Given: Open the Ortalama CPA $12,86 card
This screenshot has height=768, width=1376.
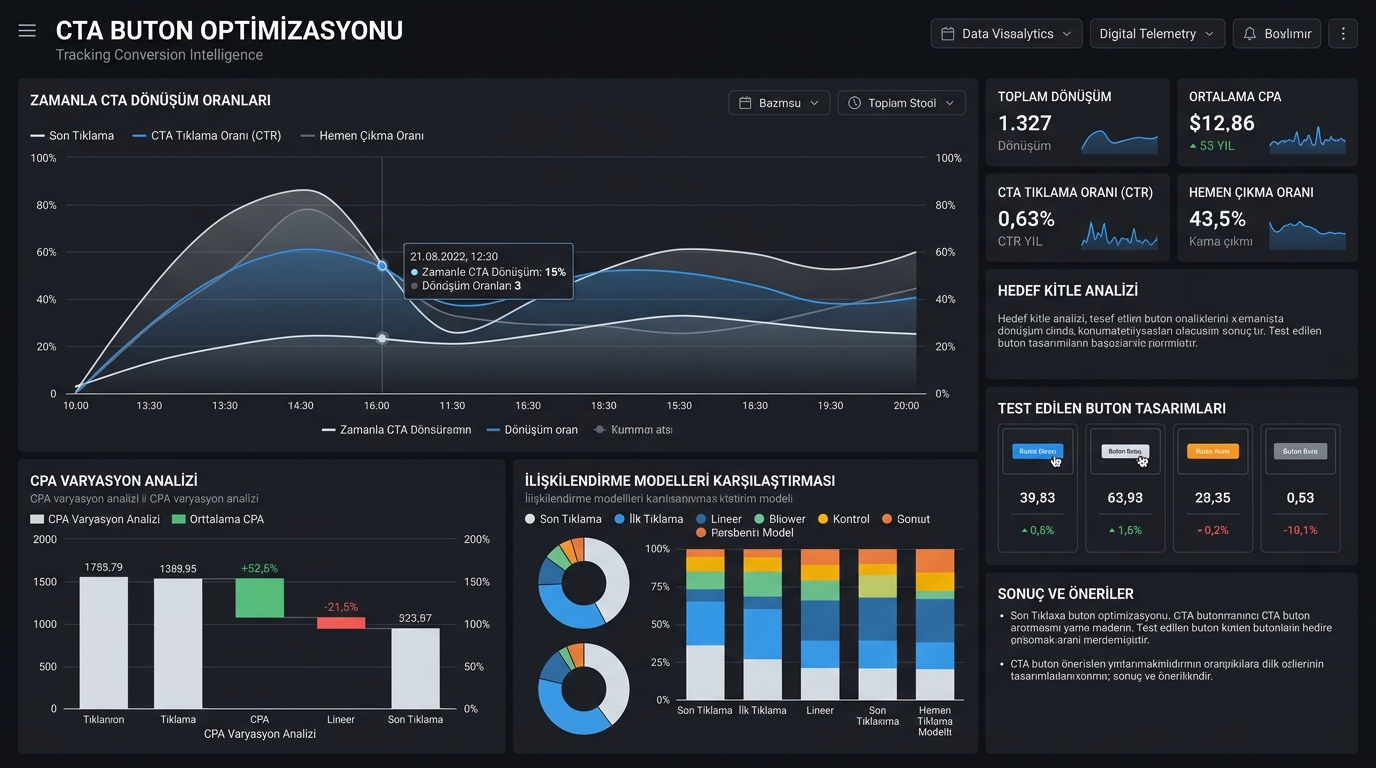Looking at the screenshot, I should [x=1267, y=122].
